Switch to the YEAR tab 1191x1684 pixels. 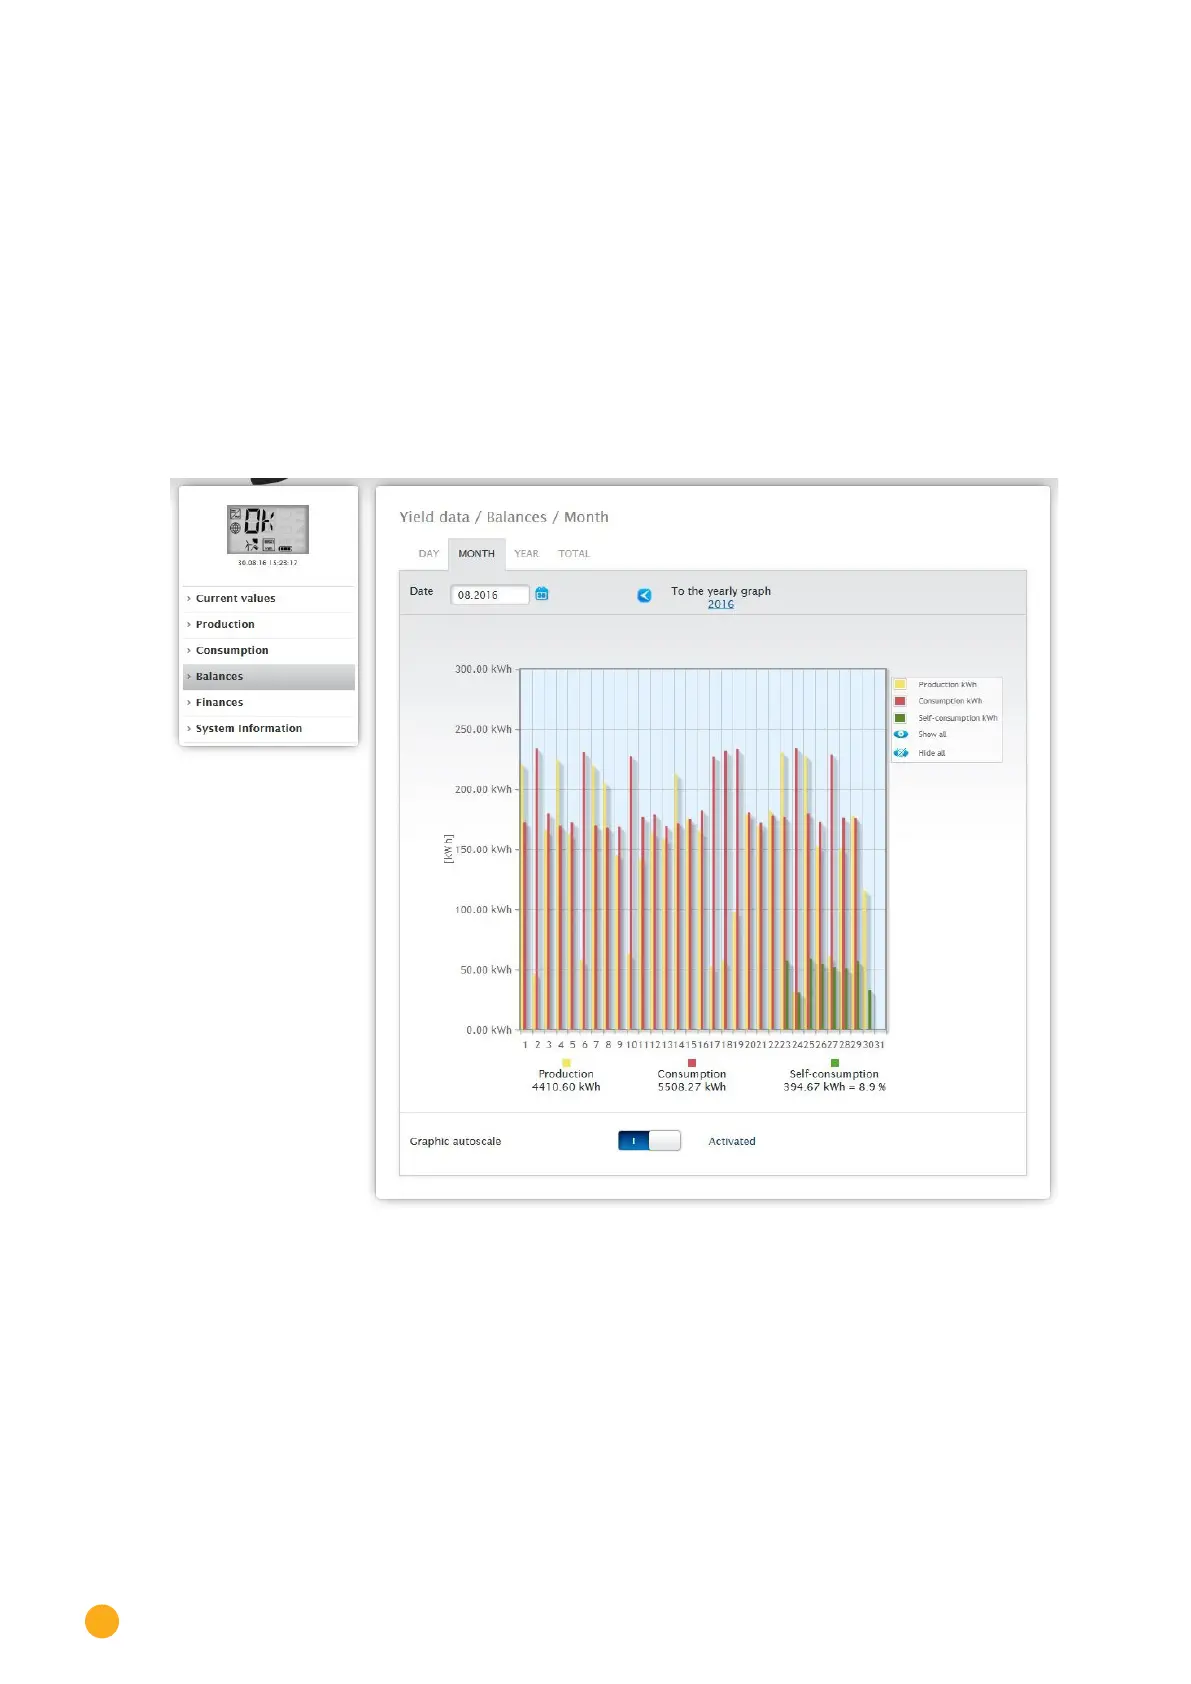point(526,553)
